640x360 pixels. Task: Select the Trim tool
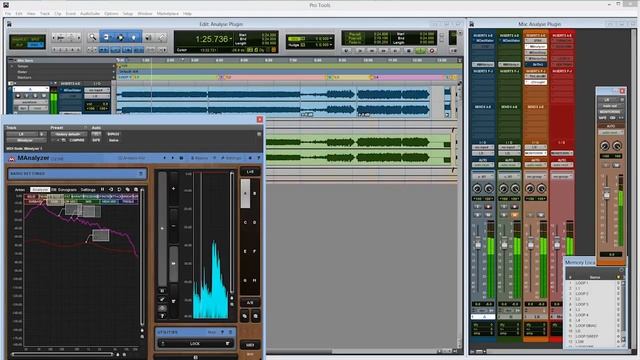coord(107,37)
